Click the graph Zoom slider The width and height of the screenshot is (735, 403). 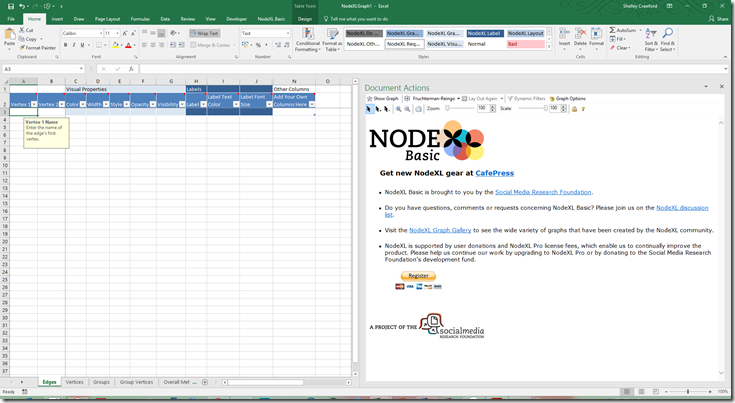click(460, 108)
